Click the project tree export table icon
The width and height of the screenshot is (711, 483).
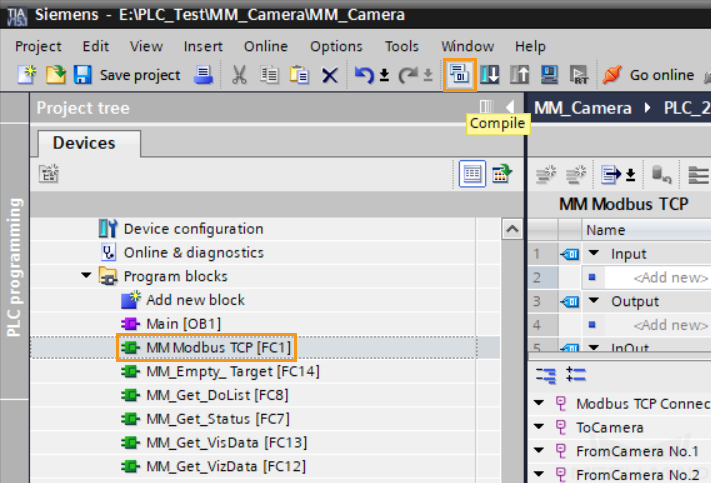pyautogui.click(x=502, y=174)
